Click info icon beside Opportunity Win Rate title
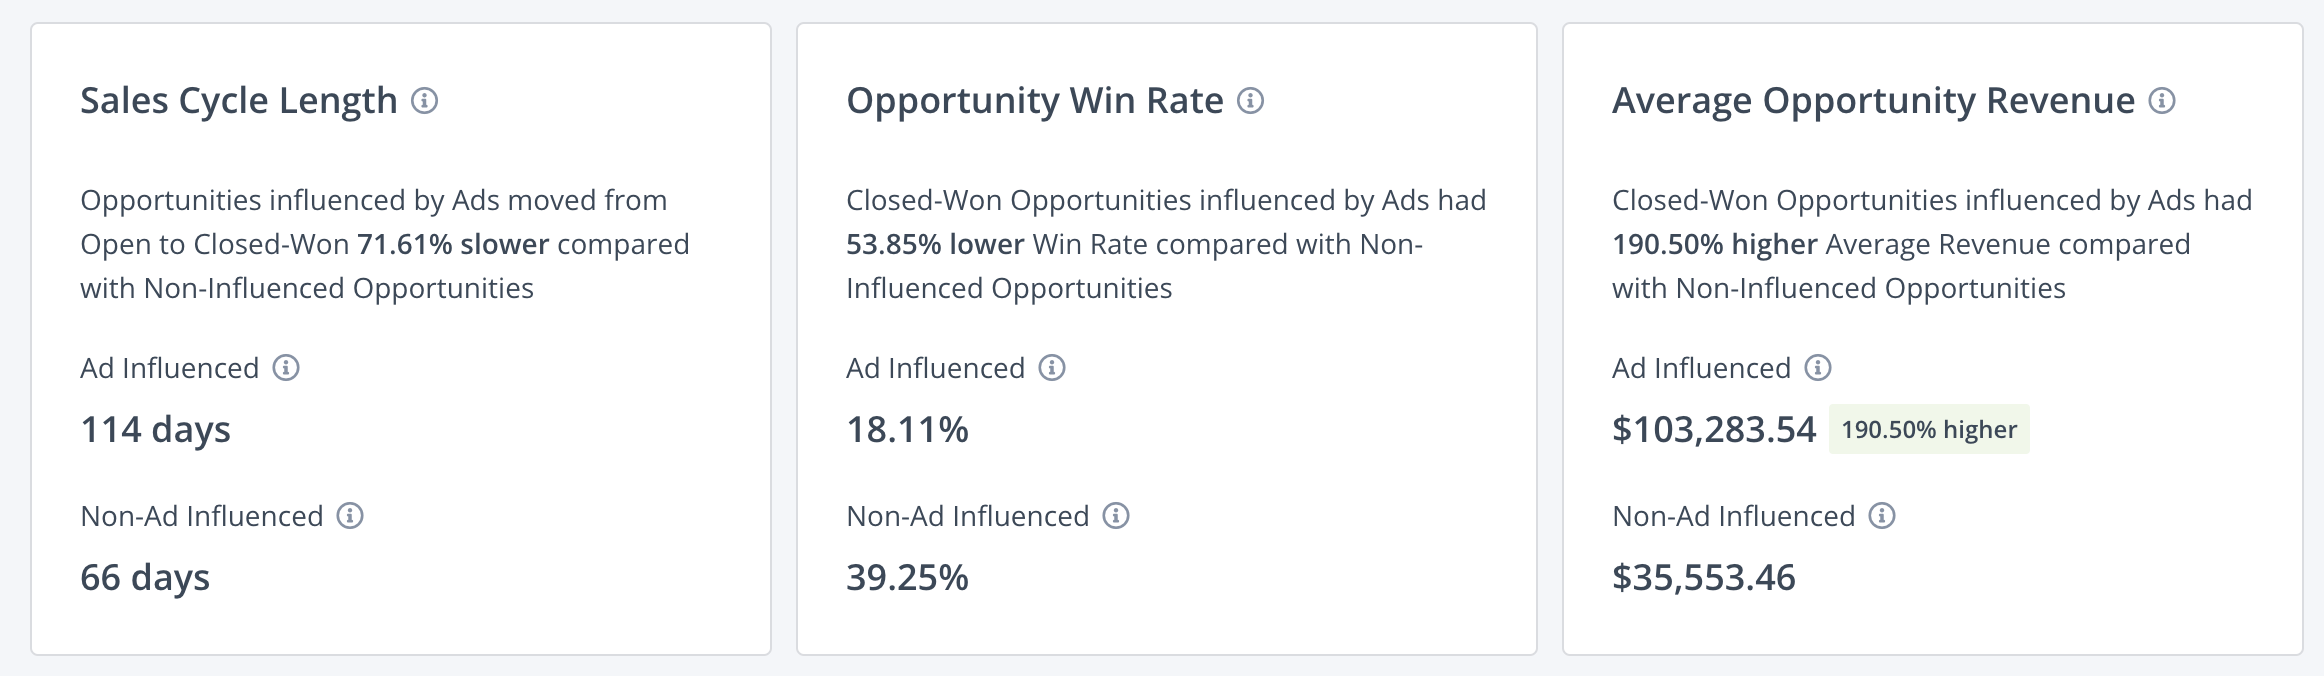Image resolution: width=2324 pixels, height=676 pixels. coord(1251,101)
